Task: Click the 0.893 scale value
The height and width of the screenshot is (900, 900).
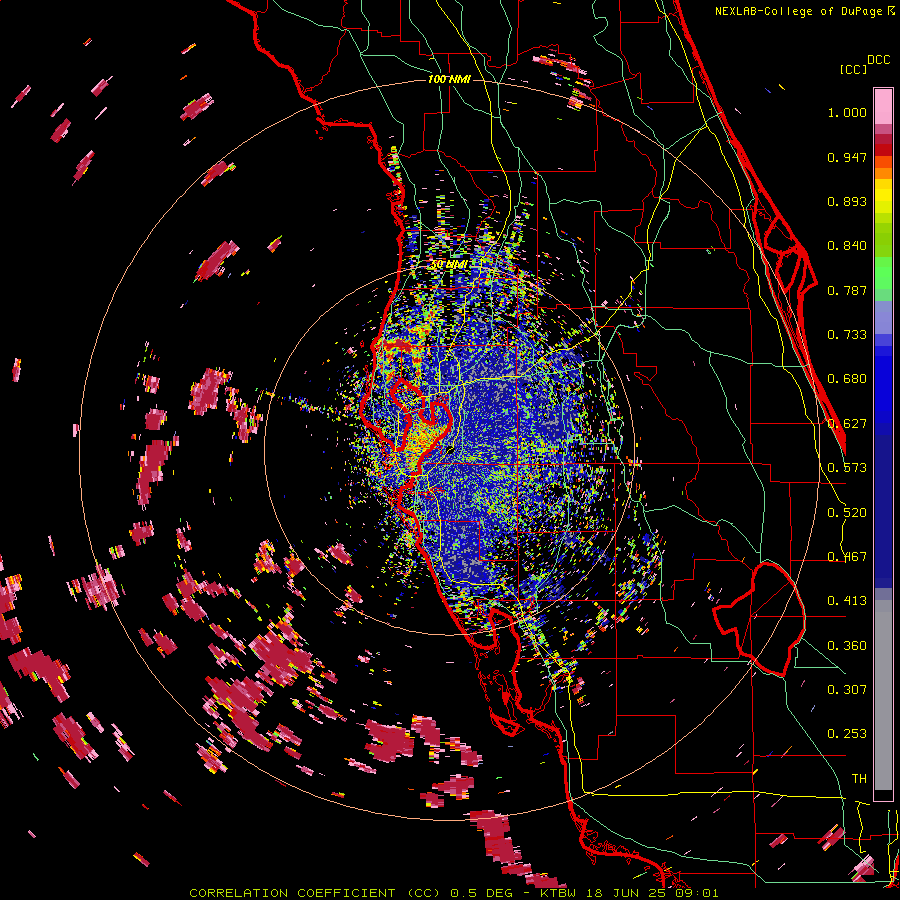Action: point(847,201)
